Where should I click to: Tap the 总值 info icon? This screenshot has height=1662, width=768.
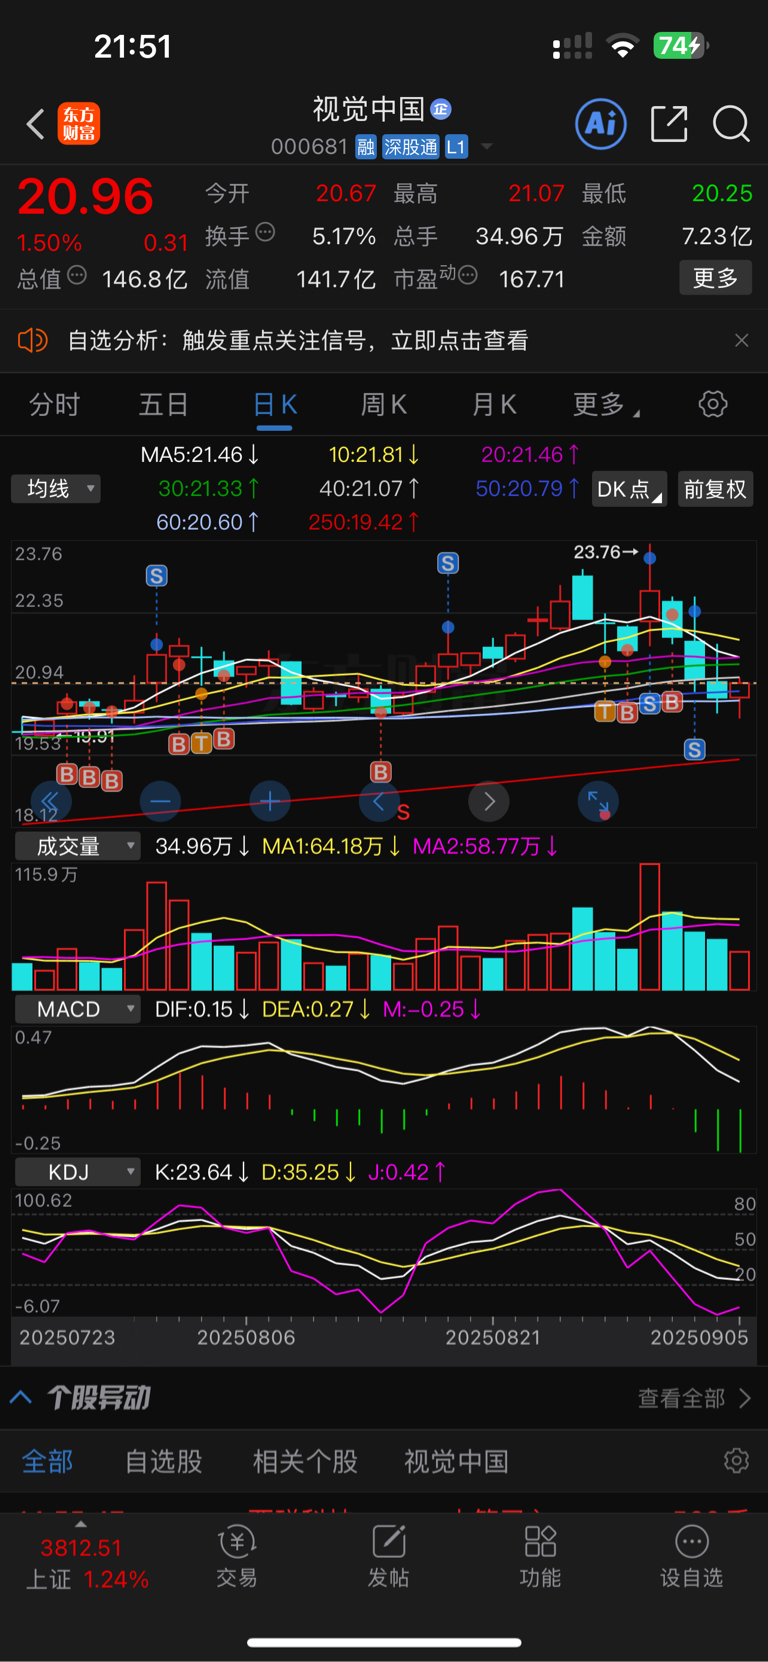pyautogui.click(x=77, y=275)
